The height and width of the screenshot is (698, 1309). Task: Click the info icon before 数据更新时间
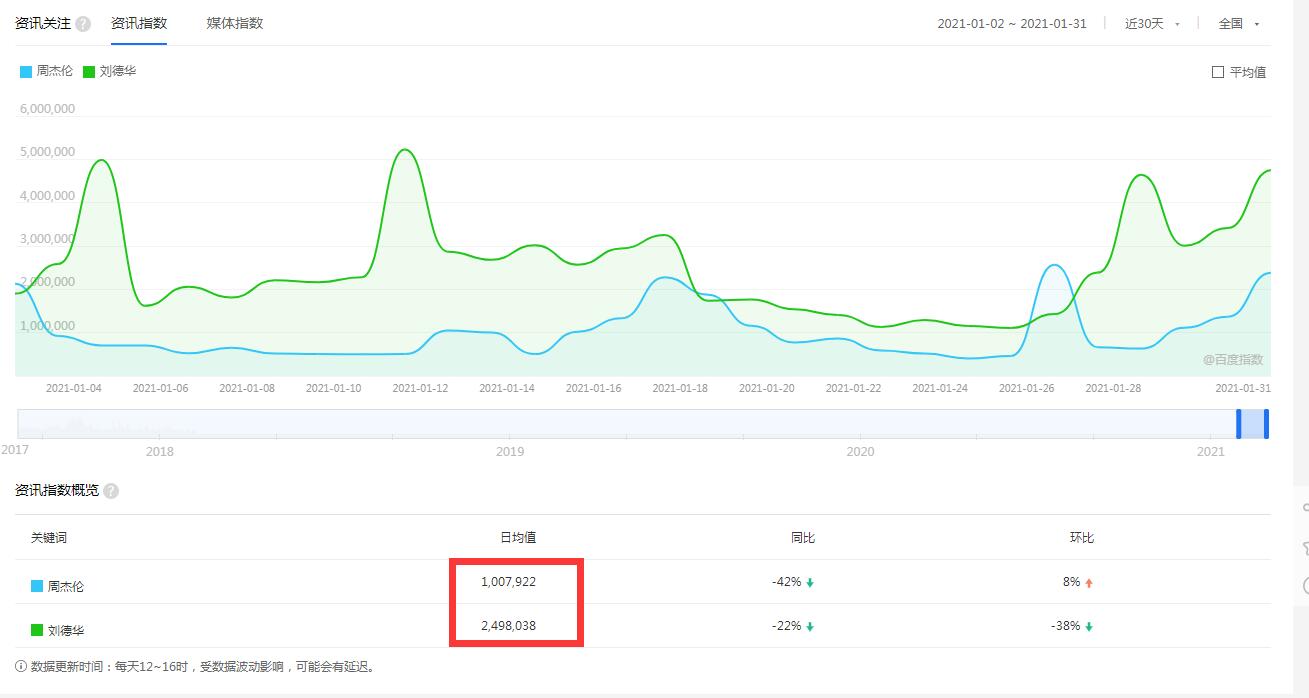tap(21, 666)
